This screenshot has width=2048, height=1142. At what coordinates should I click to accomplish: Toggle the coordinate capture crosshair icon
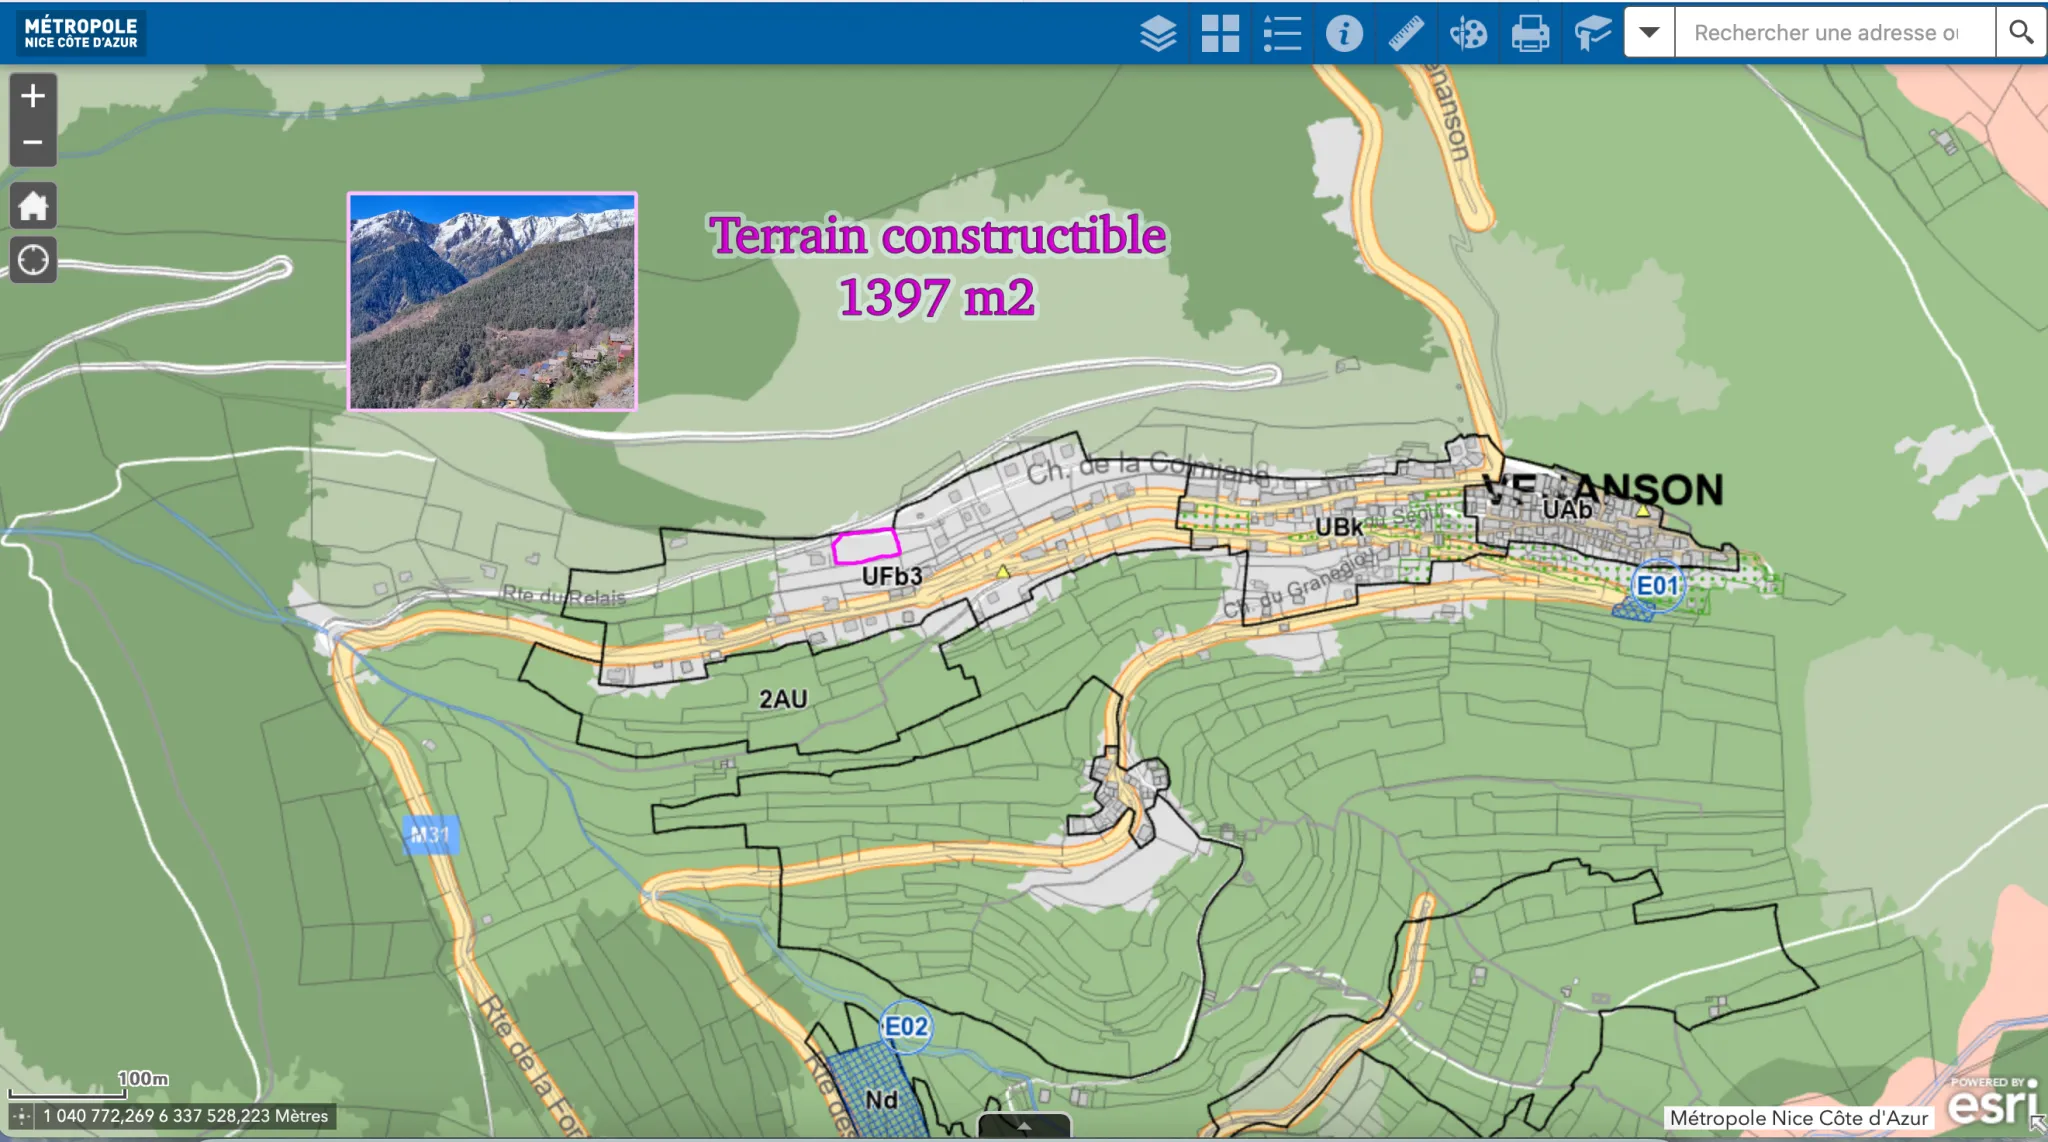click(x=21, y=1116)
